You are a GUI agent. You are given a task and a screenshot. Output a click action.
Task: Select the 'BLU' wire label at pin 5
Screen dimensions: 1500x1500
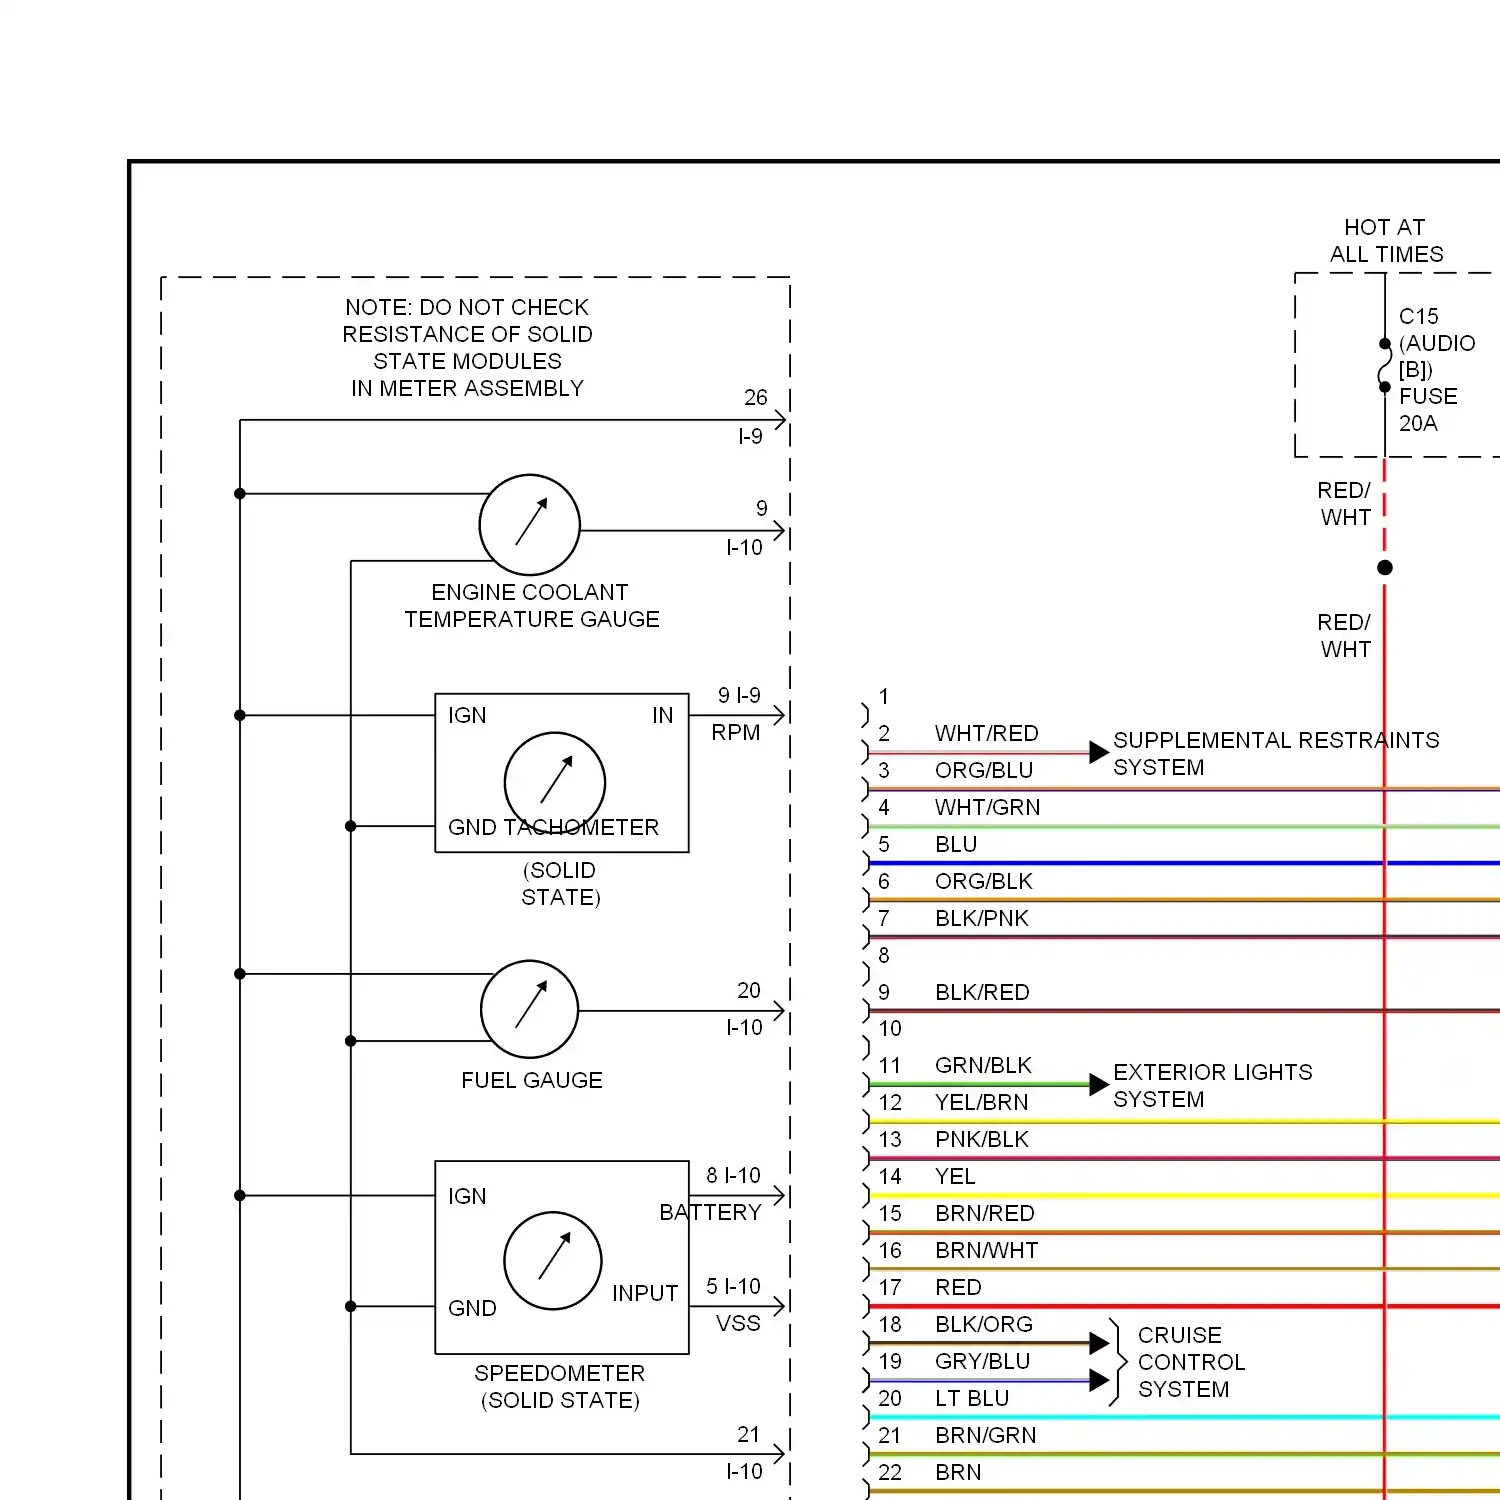(x=956, y=844)
